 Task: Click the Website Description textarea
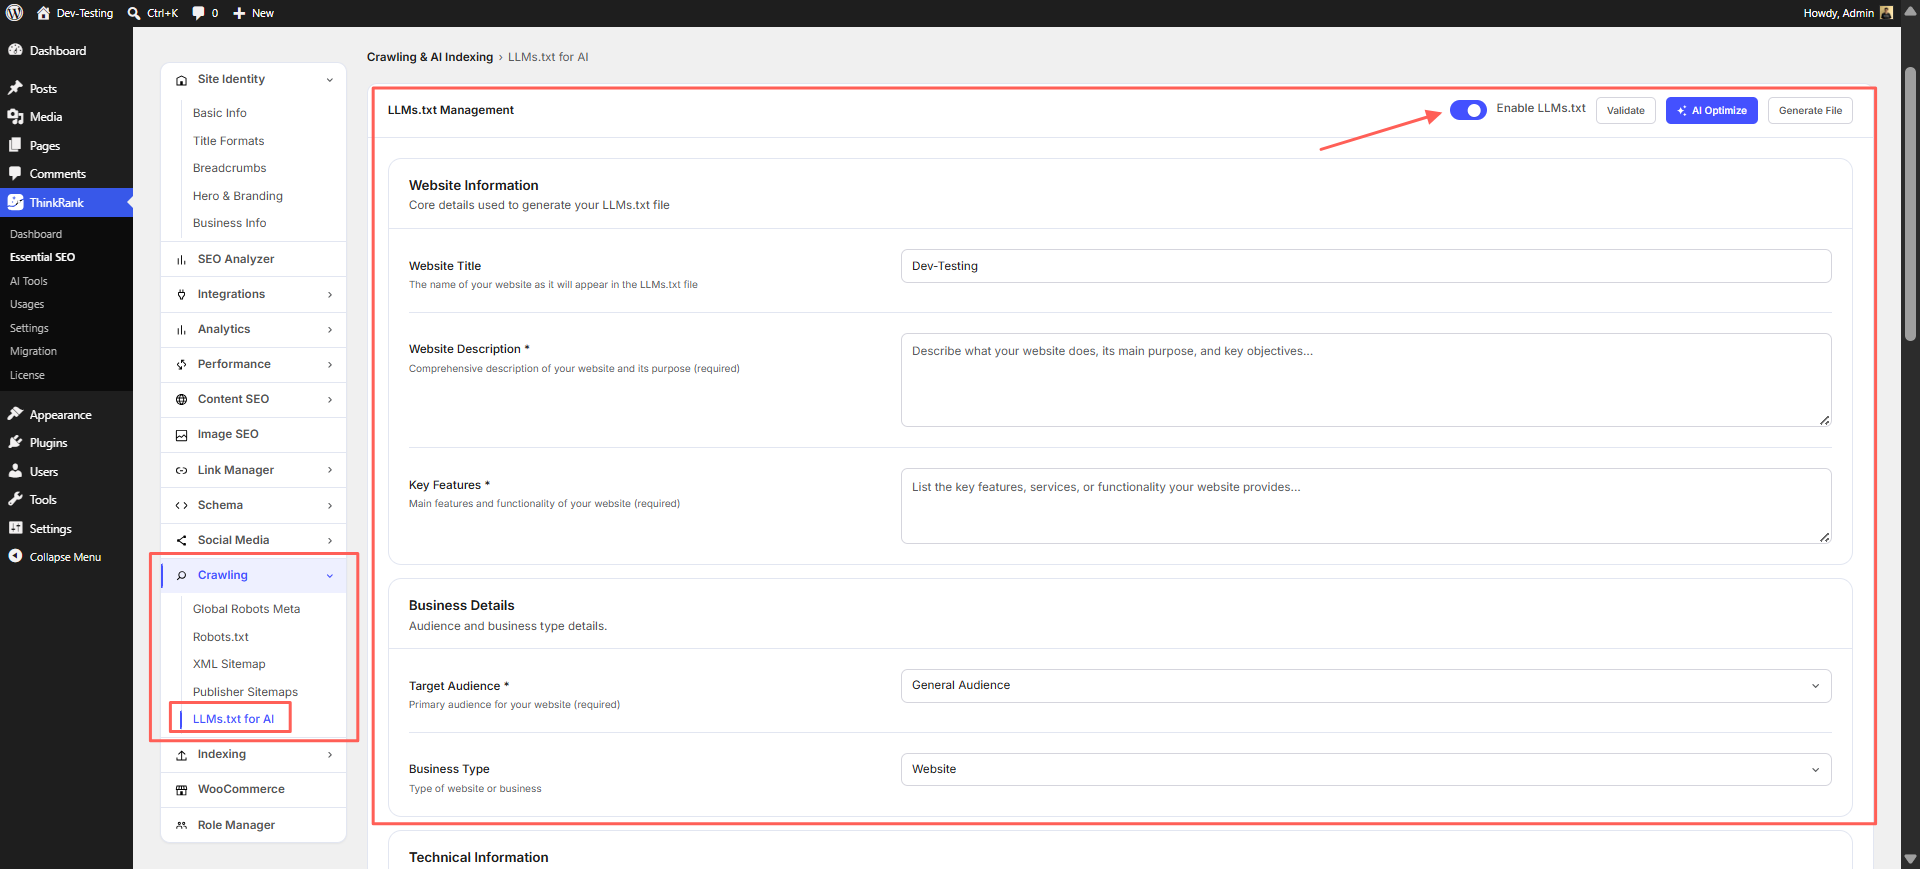coord(1366,380)
